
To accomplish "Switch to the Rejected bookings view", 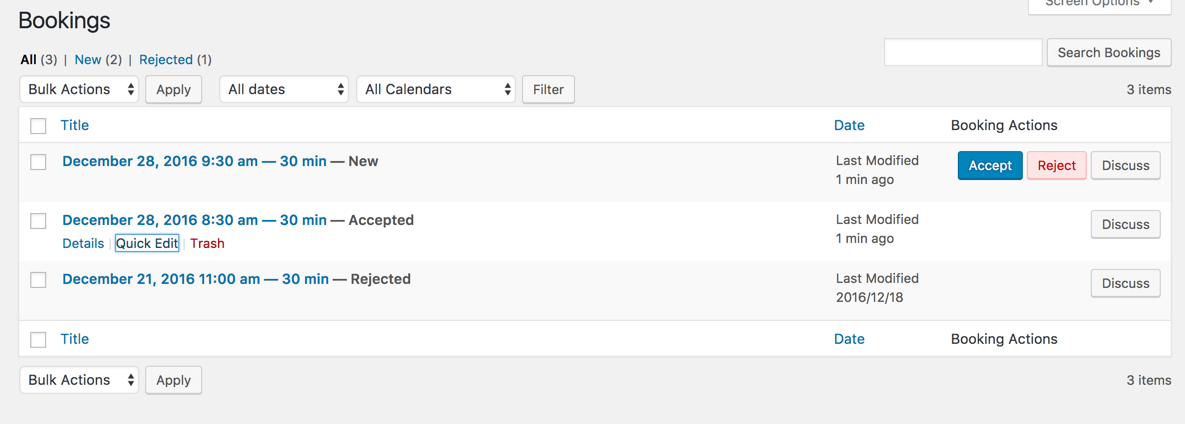I will (x=166, y=60).
